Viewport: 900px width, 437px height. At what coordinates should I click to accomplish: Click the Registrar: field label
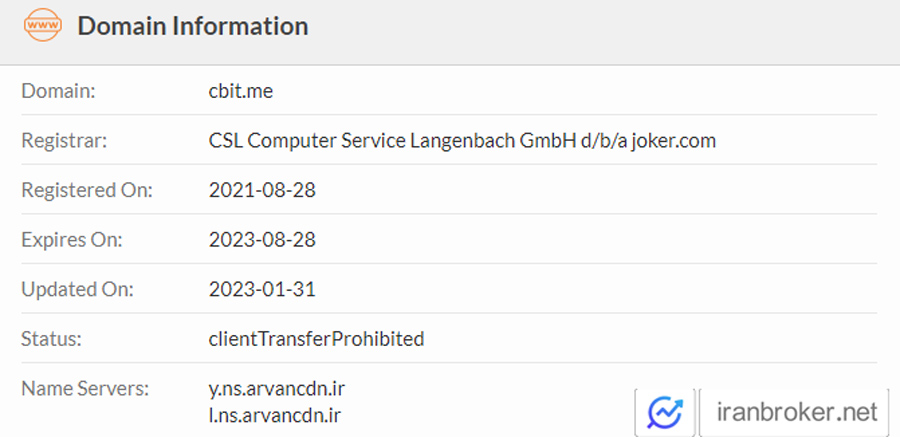pyautogui.click(x=64, y=141)
